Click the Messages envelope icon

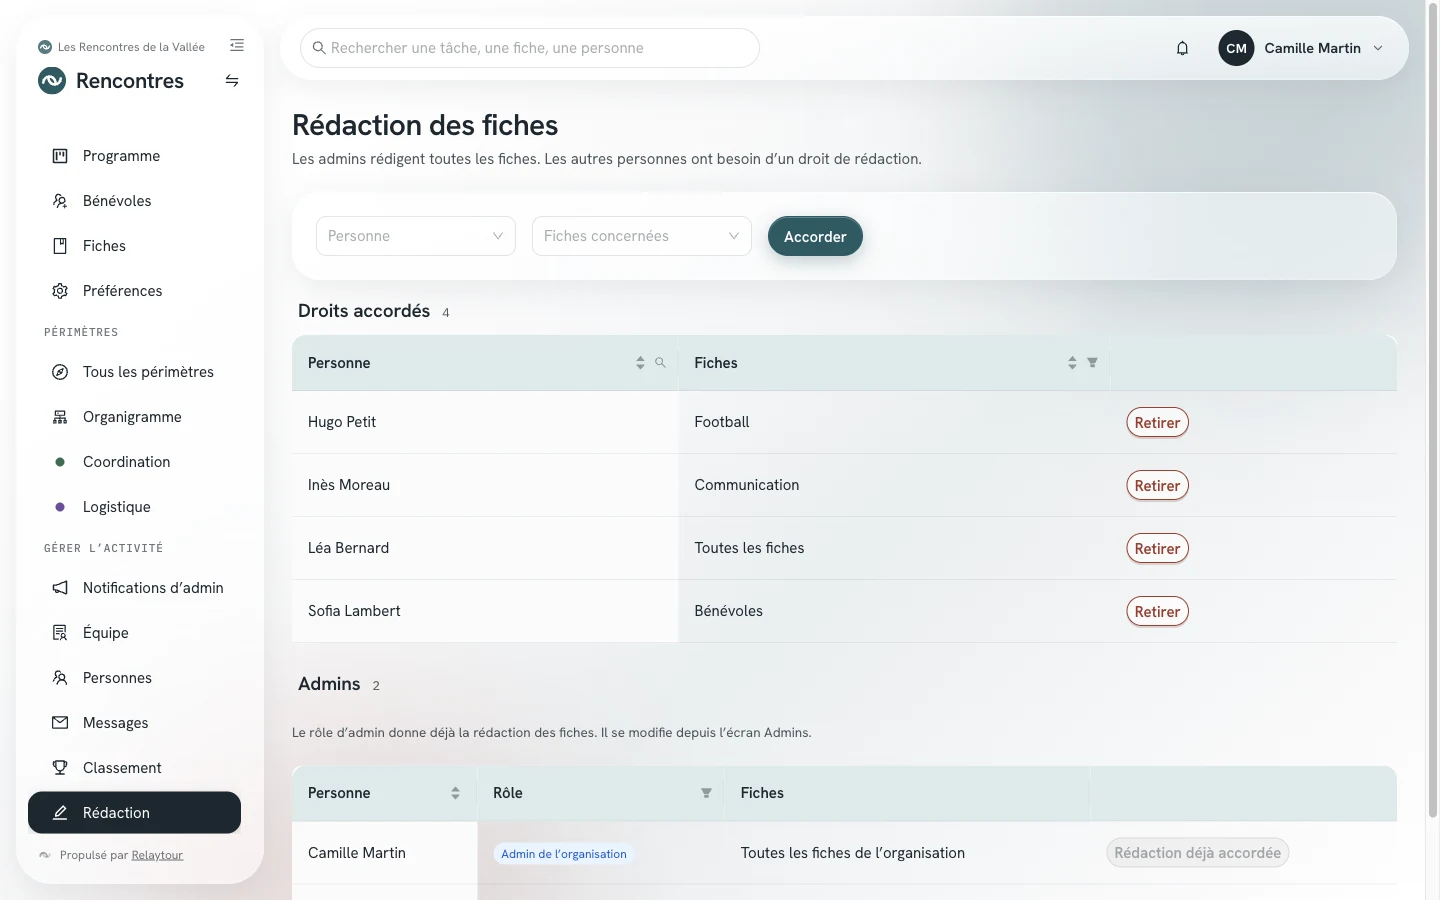[x=60, y=723]
